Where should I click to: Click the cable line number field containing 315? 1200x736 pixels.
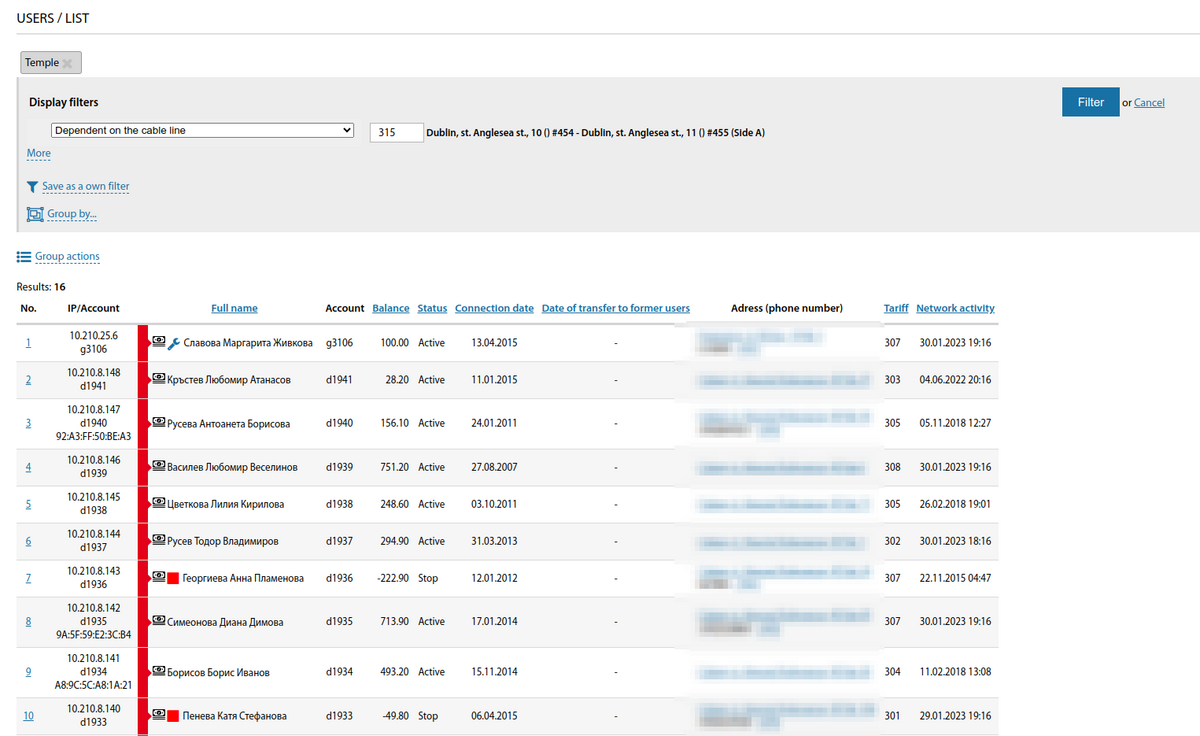coord(396,132)
